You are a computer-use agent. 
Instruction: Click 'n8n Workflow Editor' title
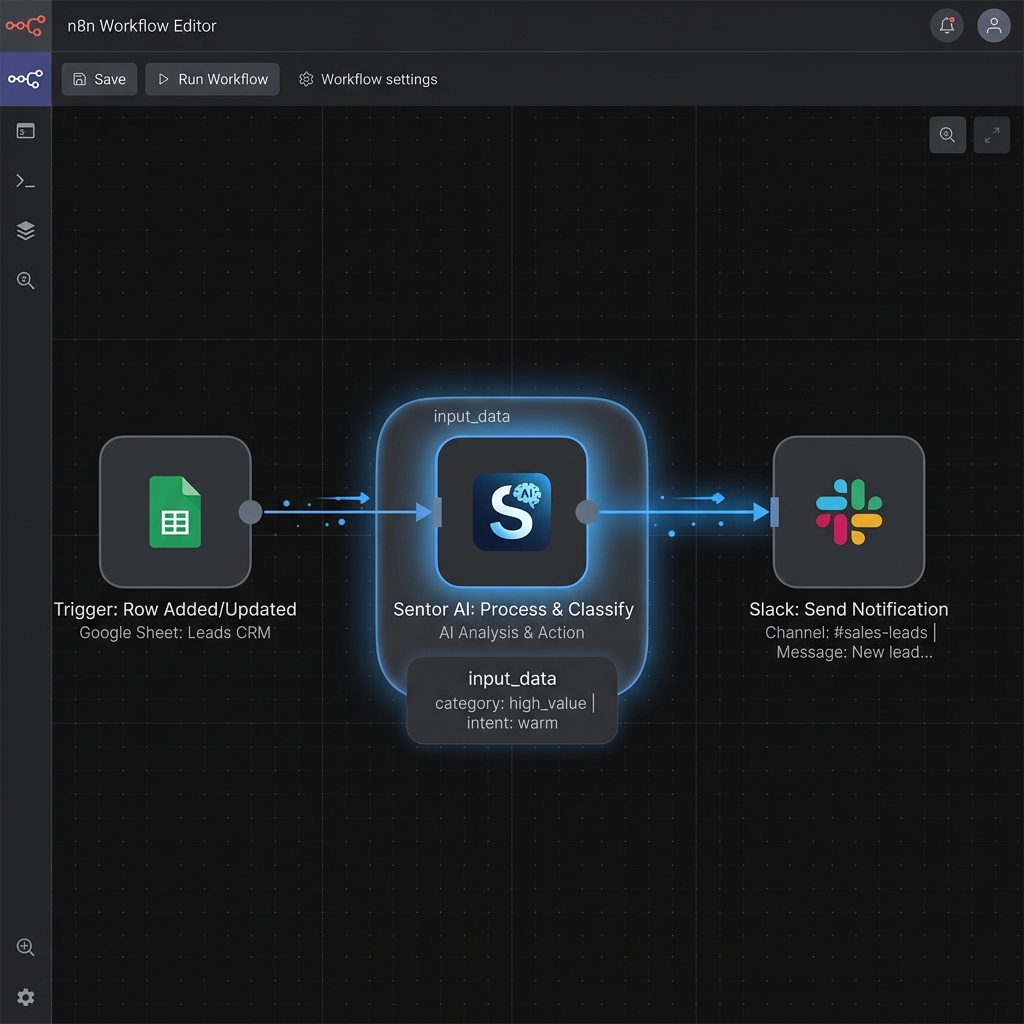(x=142, y=25)
